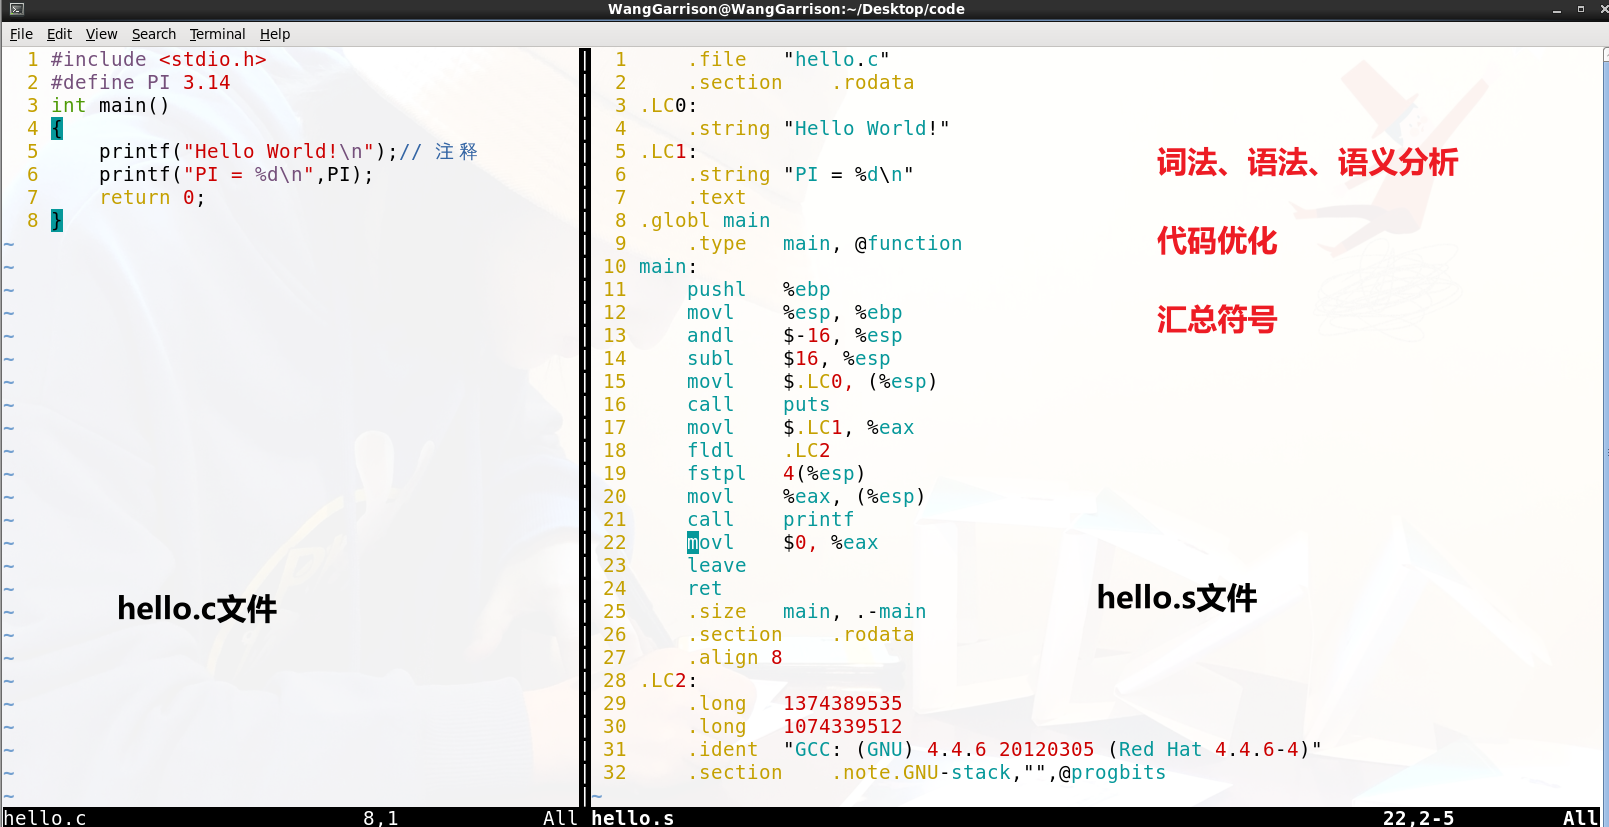The height and width of the screenshot is (827, 1609).
Task: Click the closing brace on line 8
Action: [57, 220]
